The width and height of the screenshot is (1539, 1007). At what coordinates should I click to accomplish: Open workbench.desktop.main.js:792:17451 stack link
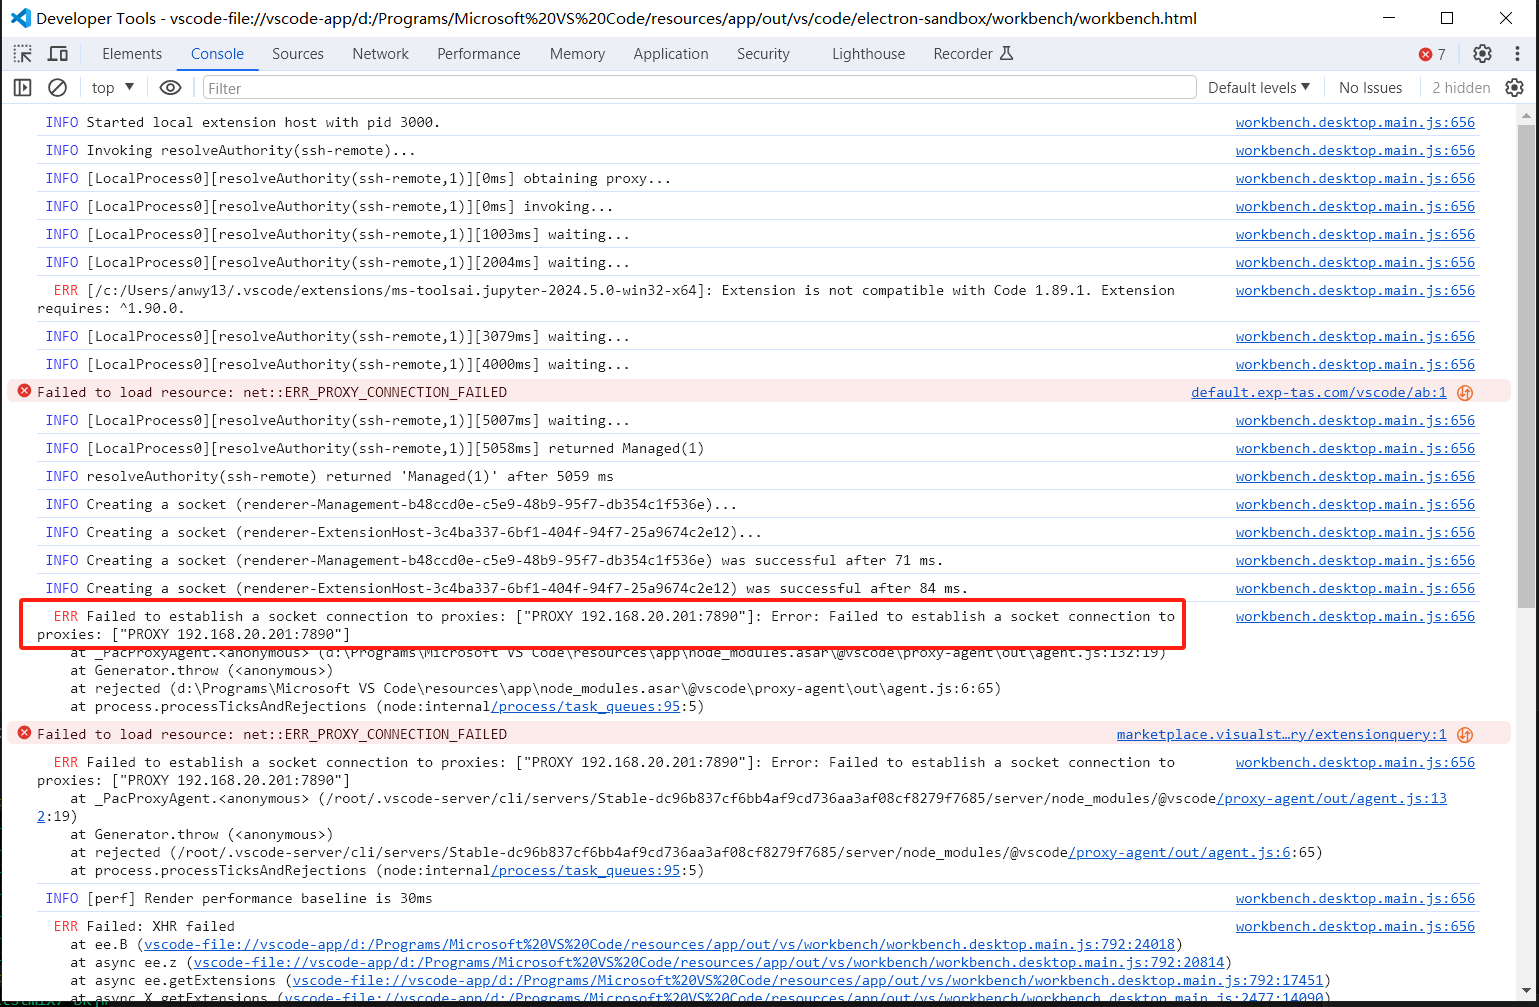pos(808,980)
